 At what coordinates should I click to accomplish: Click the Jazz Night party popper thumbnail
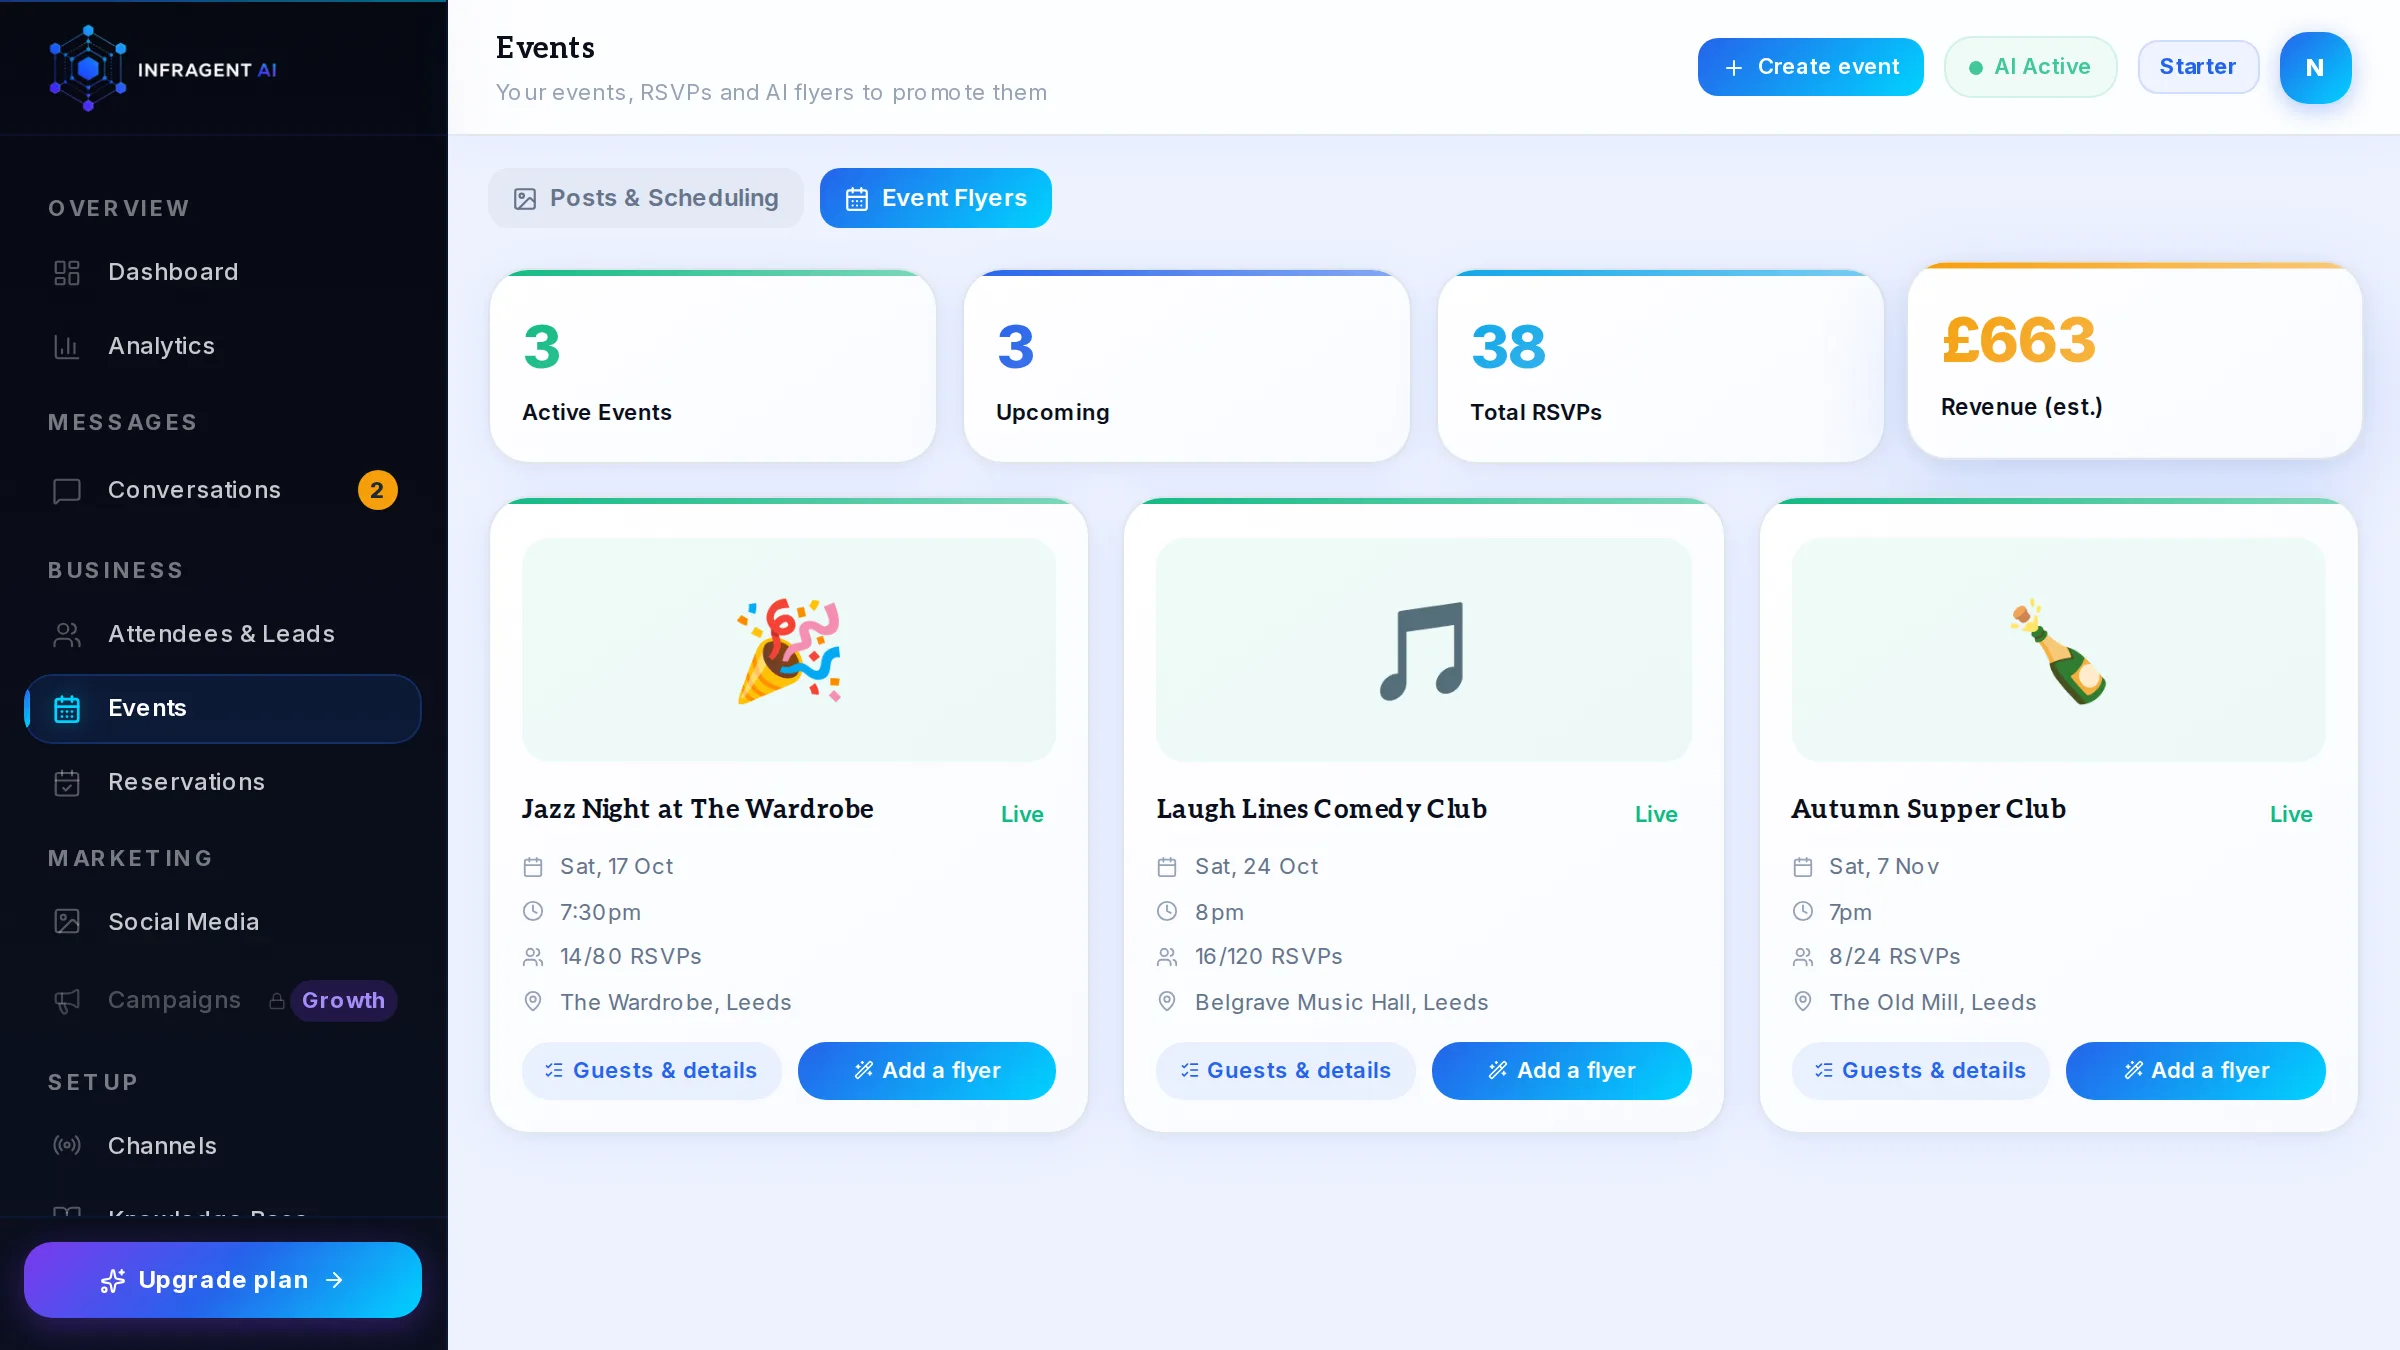789,650
